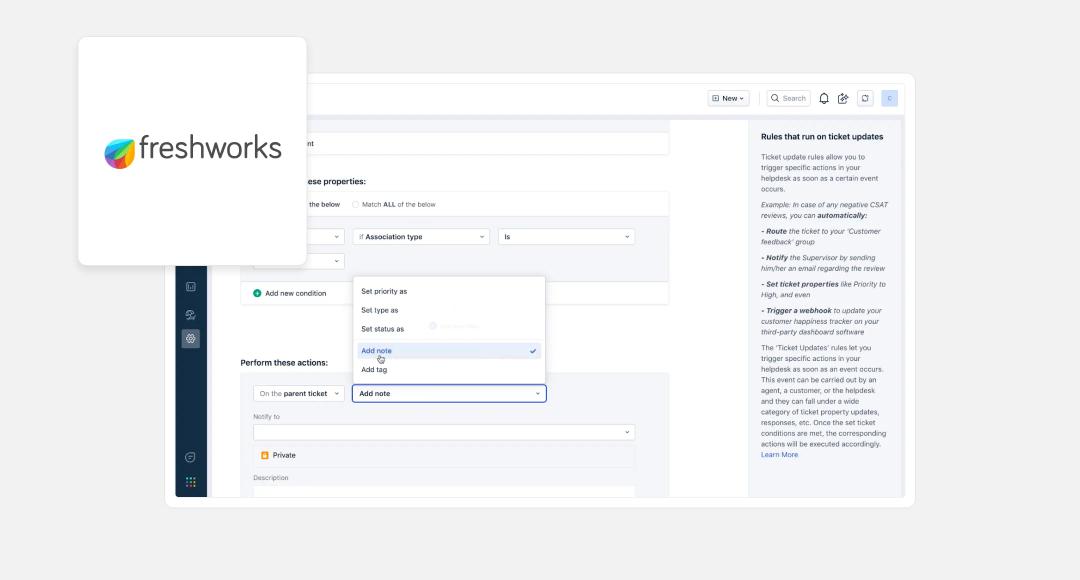Click the notification bell icon

822,97
